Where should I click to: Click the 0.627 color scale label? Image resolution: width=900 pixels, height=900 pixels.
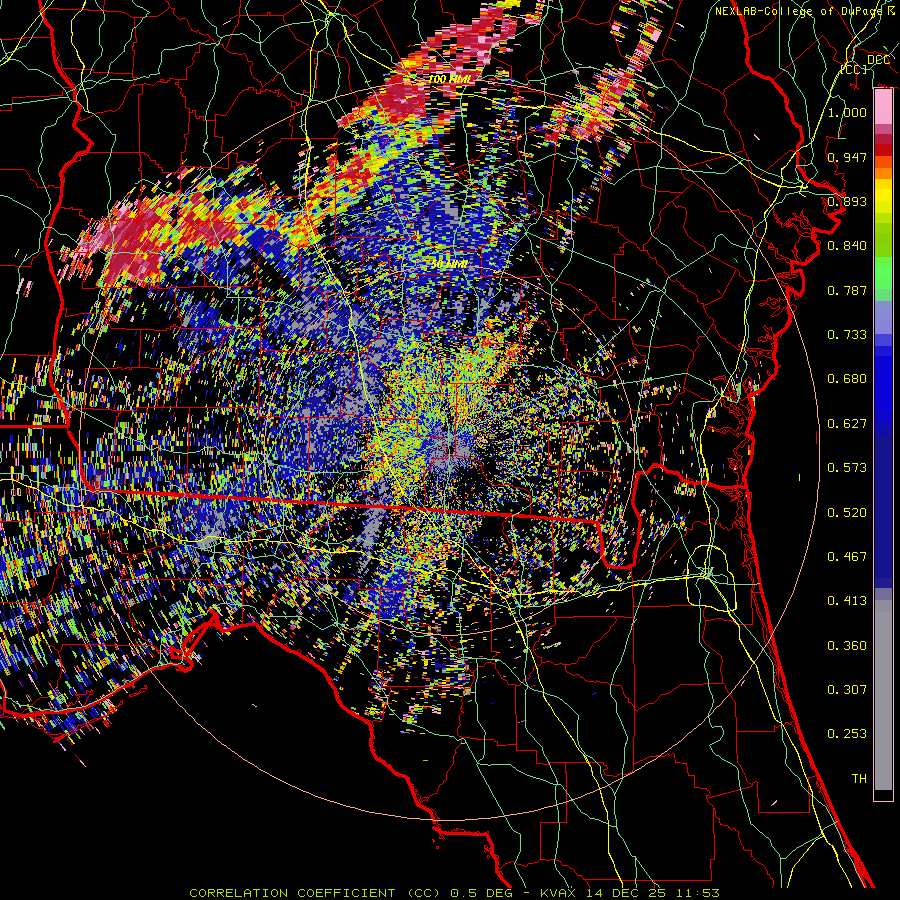847,424
